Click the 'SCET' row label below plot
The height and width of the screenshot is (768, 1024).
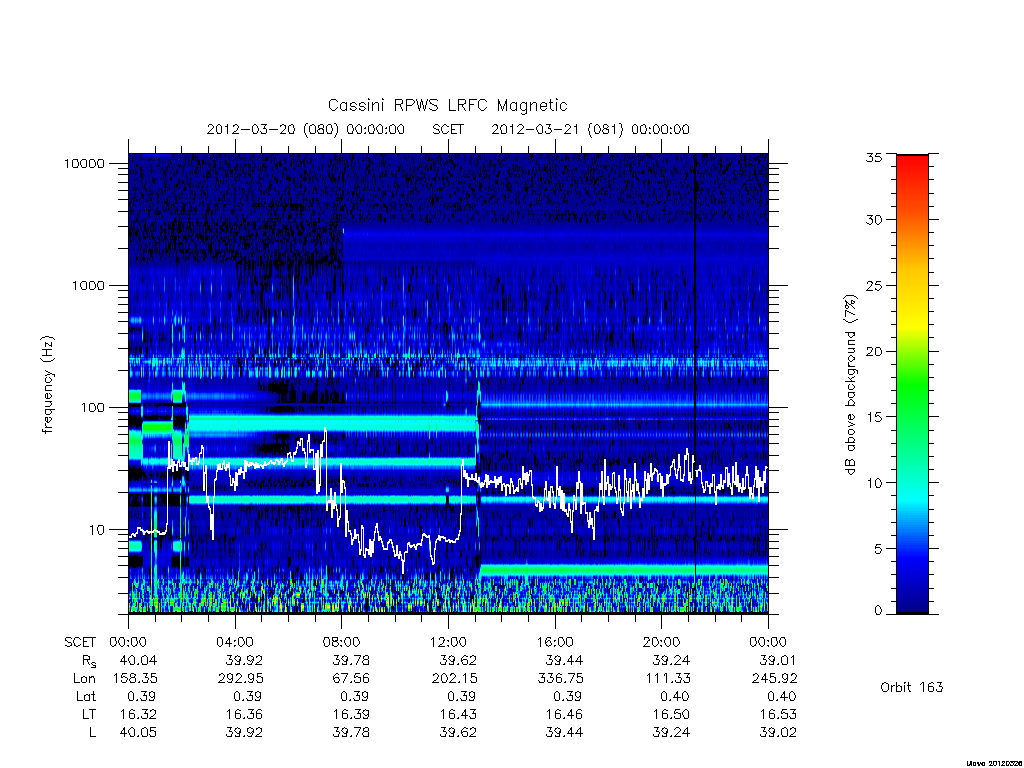coord(80,642)
